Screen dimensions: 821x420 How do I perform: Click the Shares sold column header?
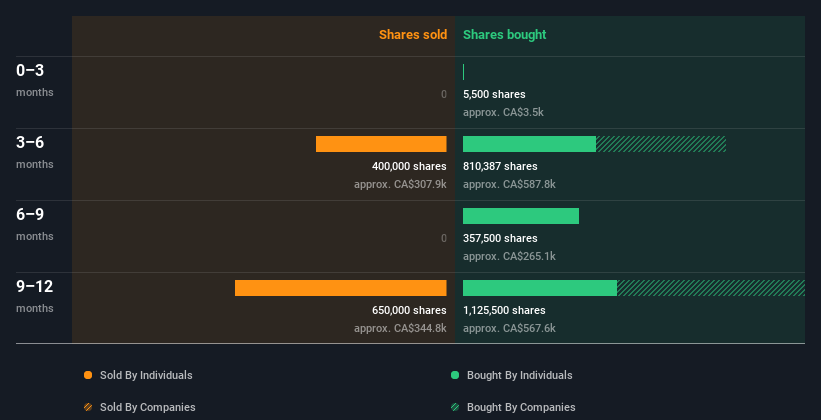[413, 35]
